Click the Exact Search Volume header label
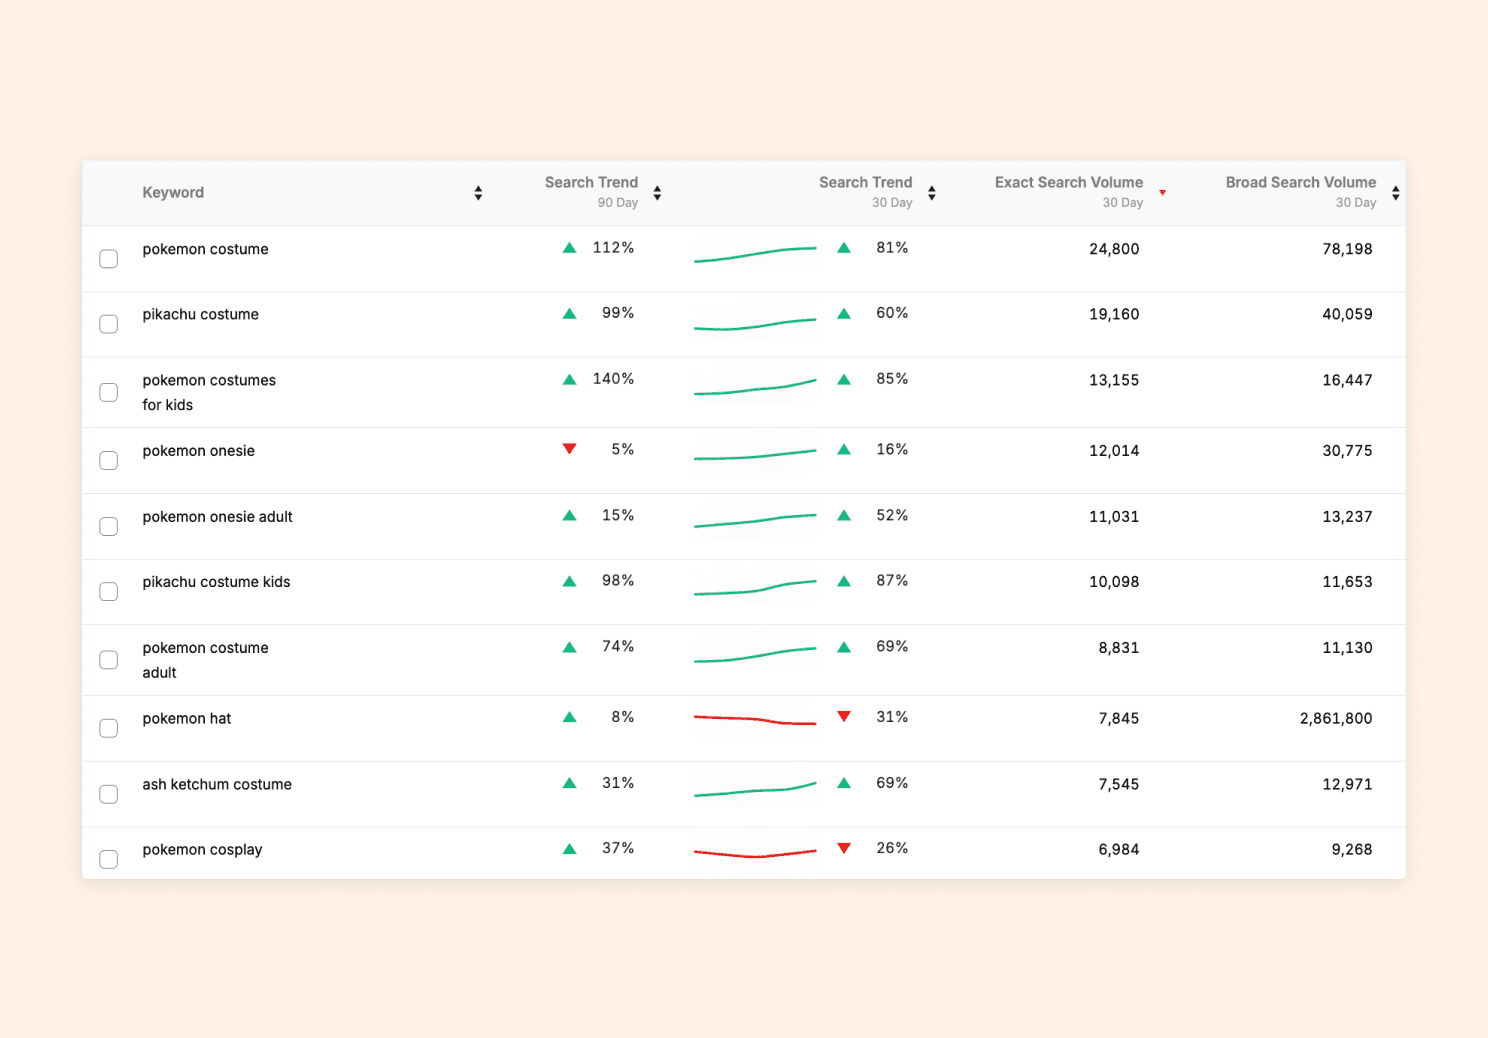Viewport: 1488px width, 1038px height. [x=1069, y=183]
